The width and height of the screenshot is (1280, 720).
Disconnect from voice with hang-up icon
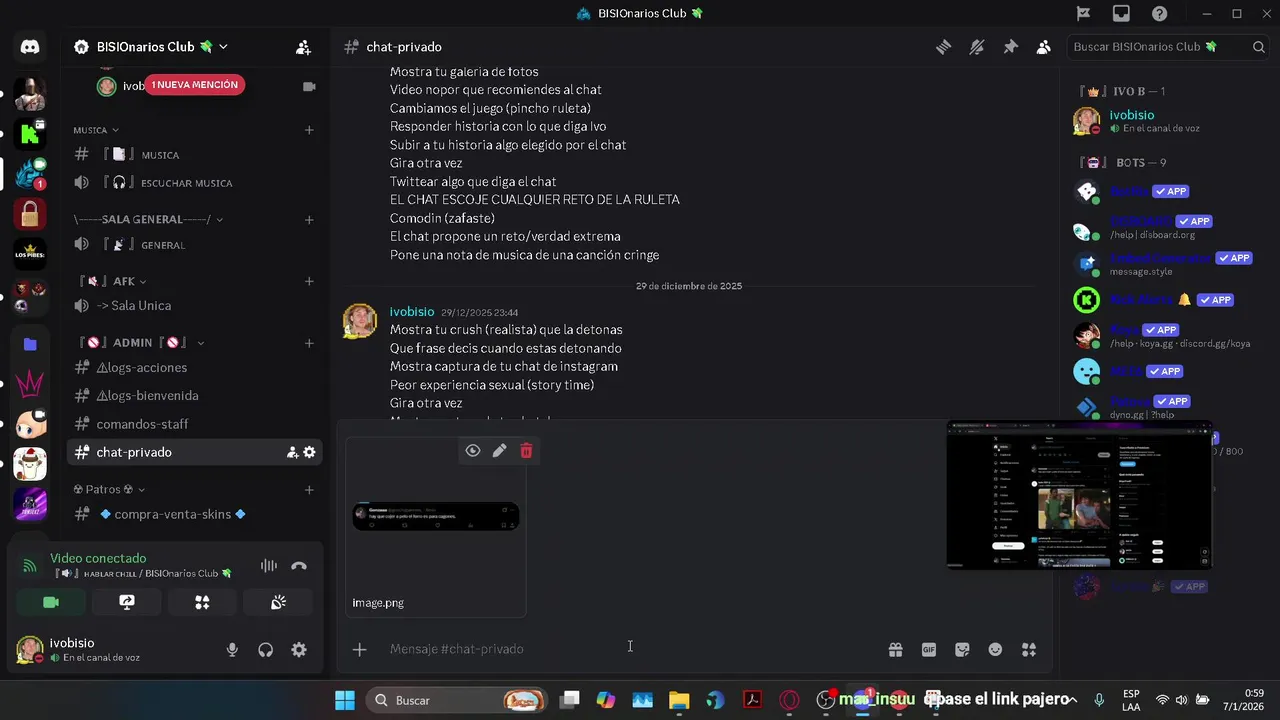coord(299,566)
